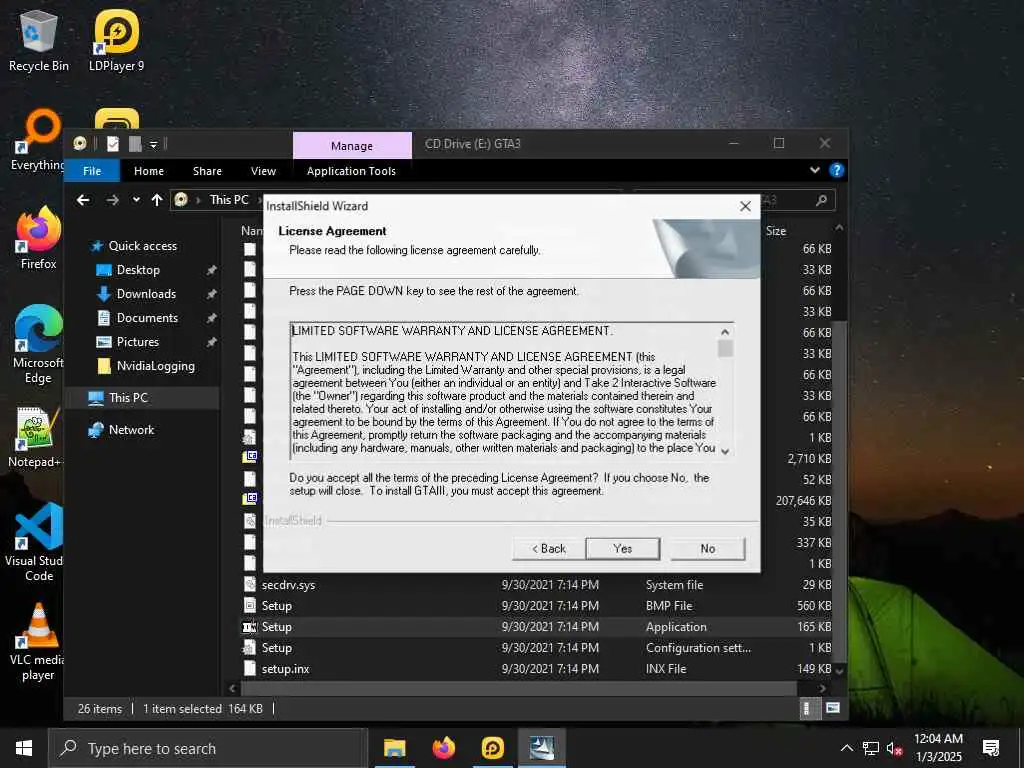Open Downloads in navigation pane
The width and height of the screenshot is (1024, 768).
click(146, 294)
